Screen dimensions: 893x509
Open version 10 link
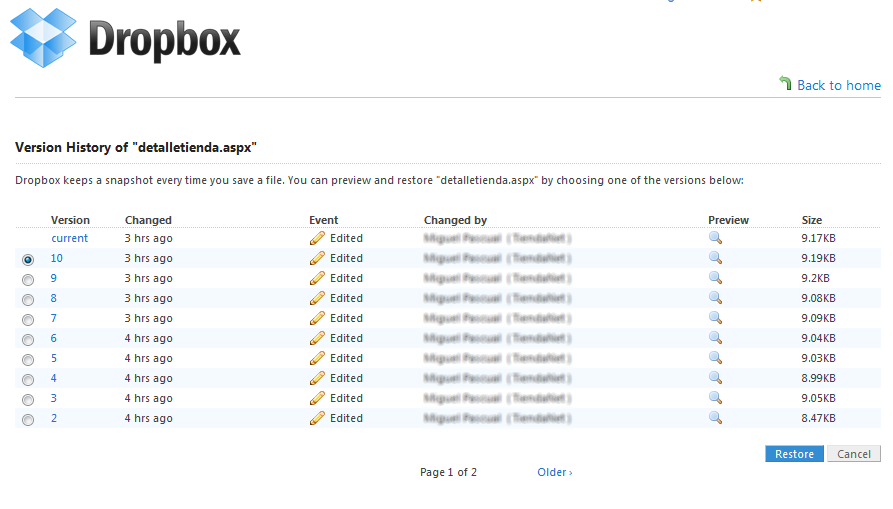56,258
